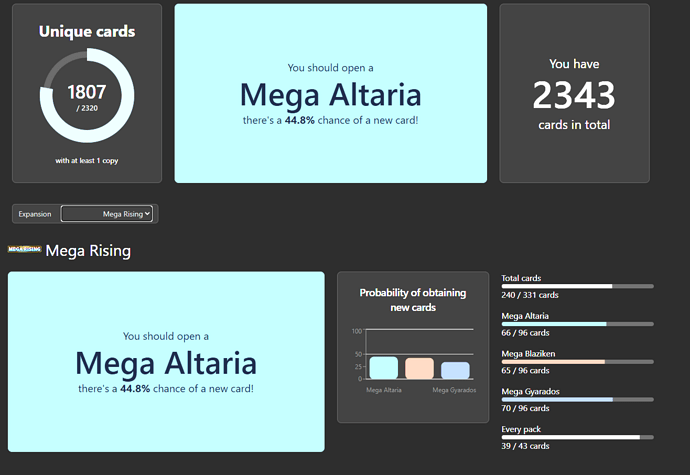Click the 'Mega Gyarados' chart axis label
The height and width of the screenshot is (475, 690).
[x=454, y=390]
